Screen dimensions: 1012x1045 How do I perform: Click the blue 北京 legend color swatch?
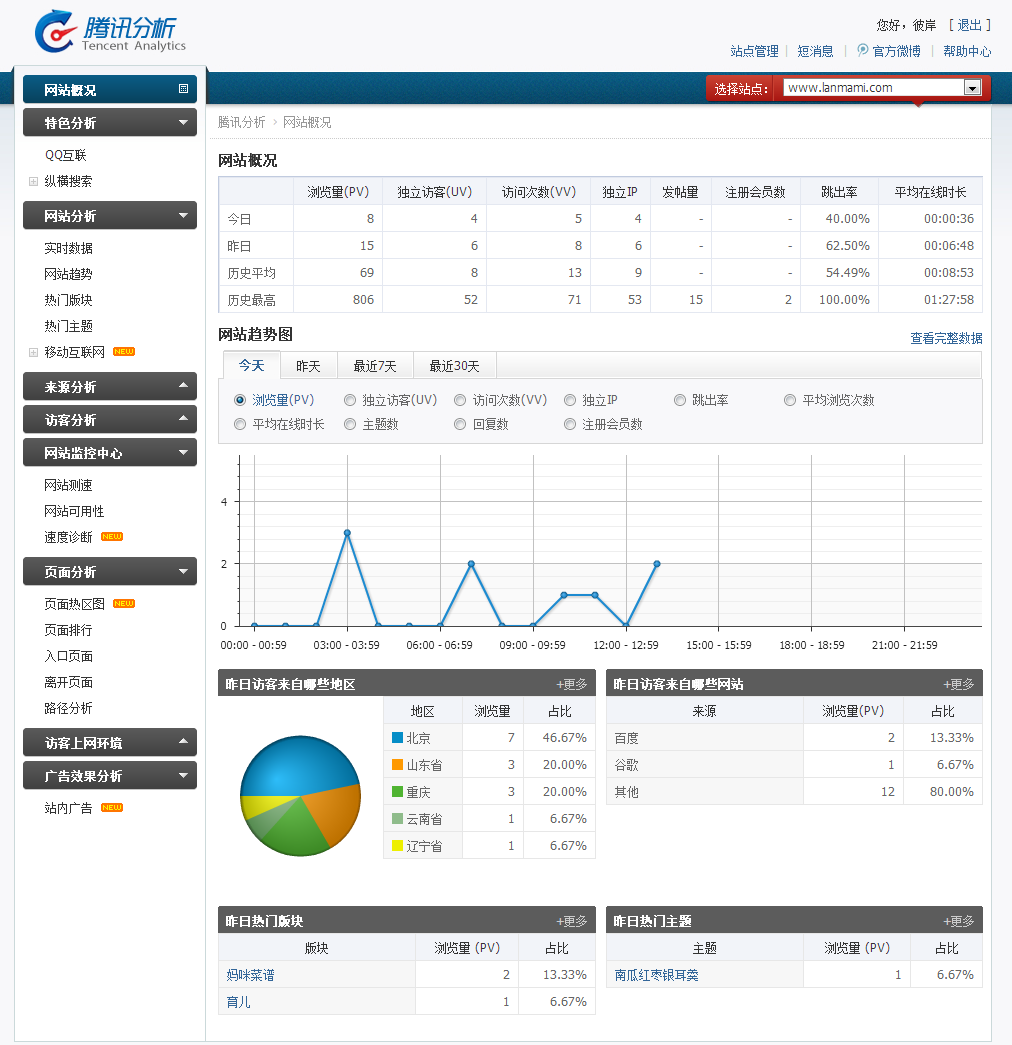[397, 738]
